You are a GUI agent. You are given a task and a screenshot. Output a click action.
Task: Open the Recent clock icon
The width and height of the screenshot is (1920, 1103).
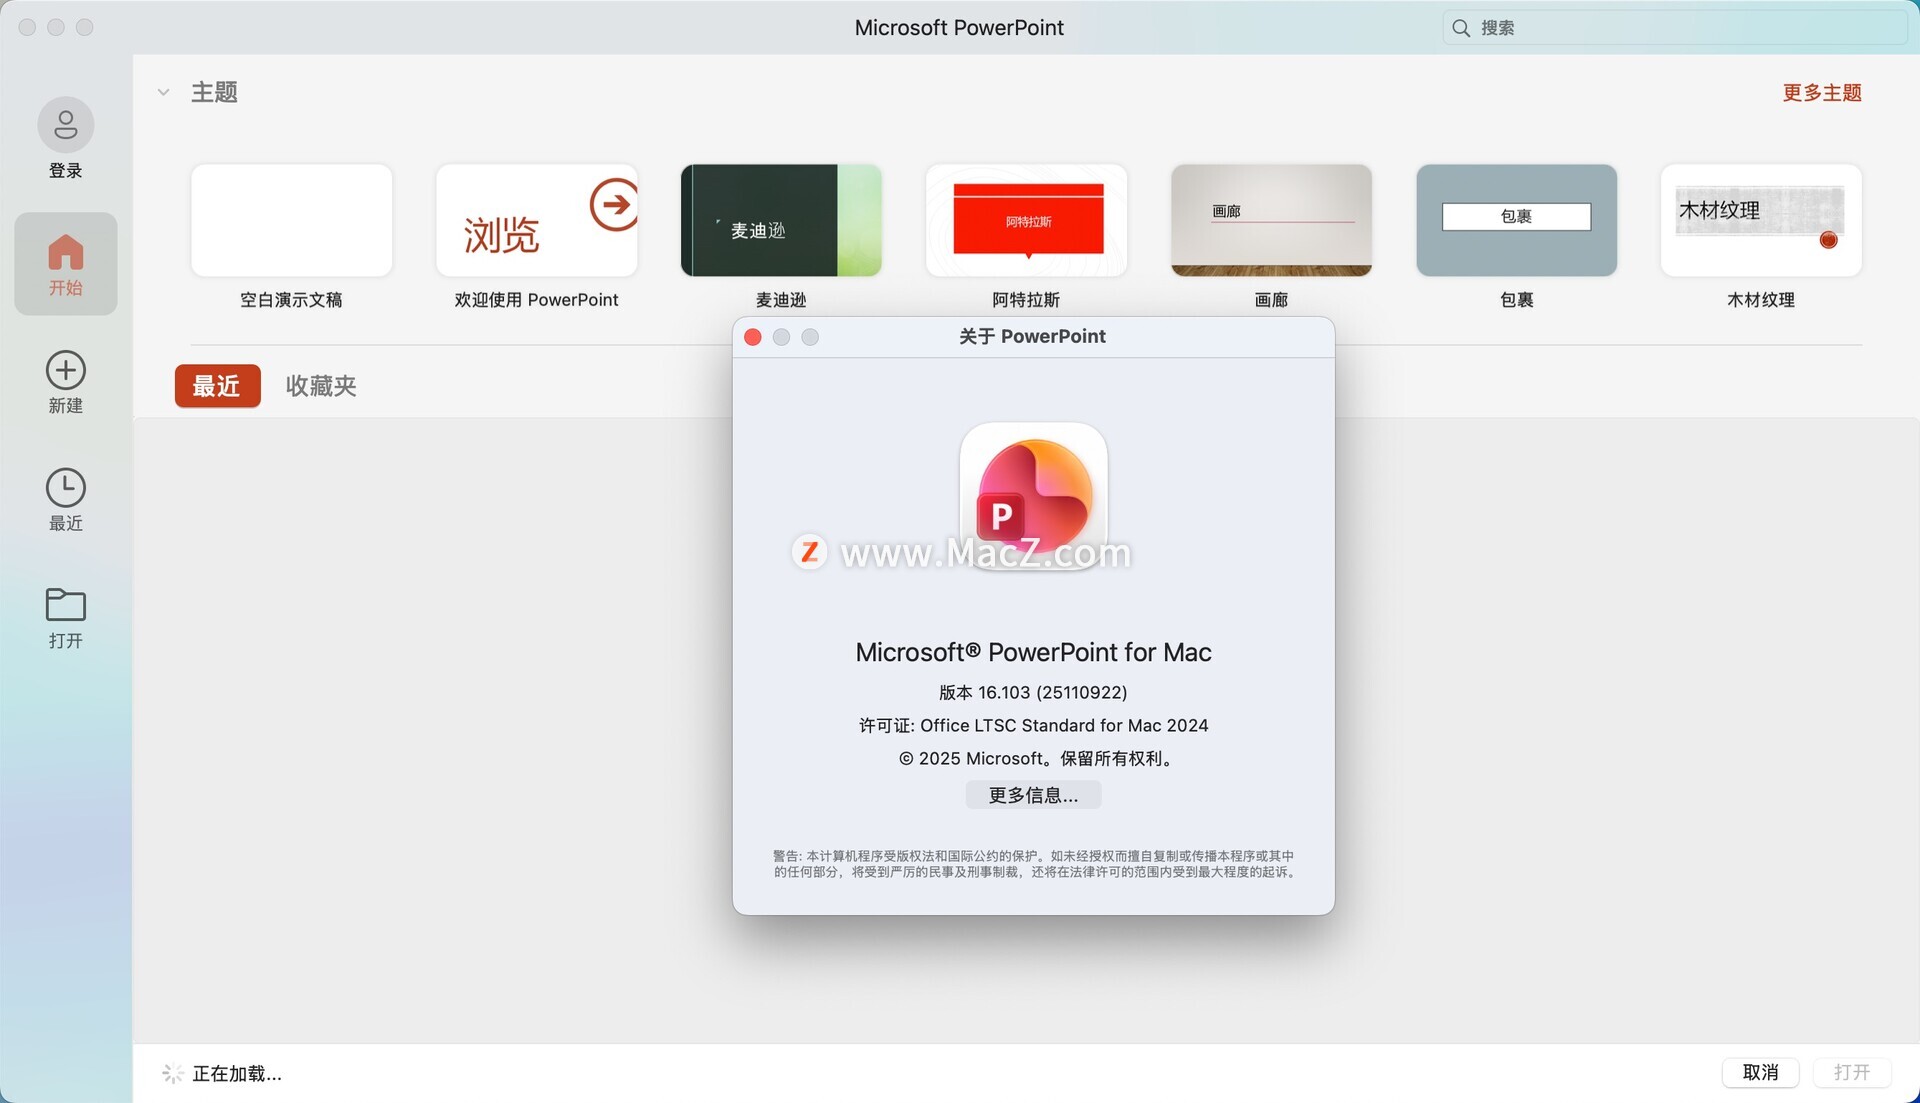[x=66, y=488]
